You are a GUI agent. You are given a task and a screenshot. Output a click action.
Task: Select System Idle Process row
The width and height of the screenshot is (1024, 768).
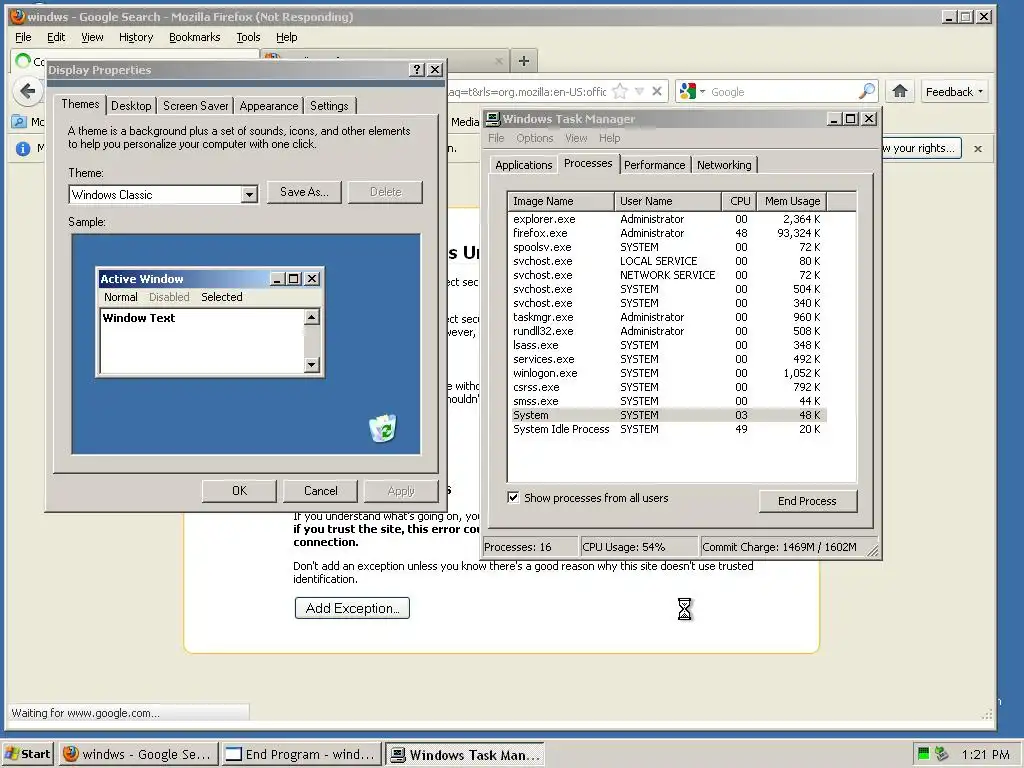667,429
